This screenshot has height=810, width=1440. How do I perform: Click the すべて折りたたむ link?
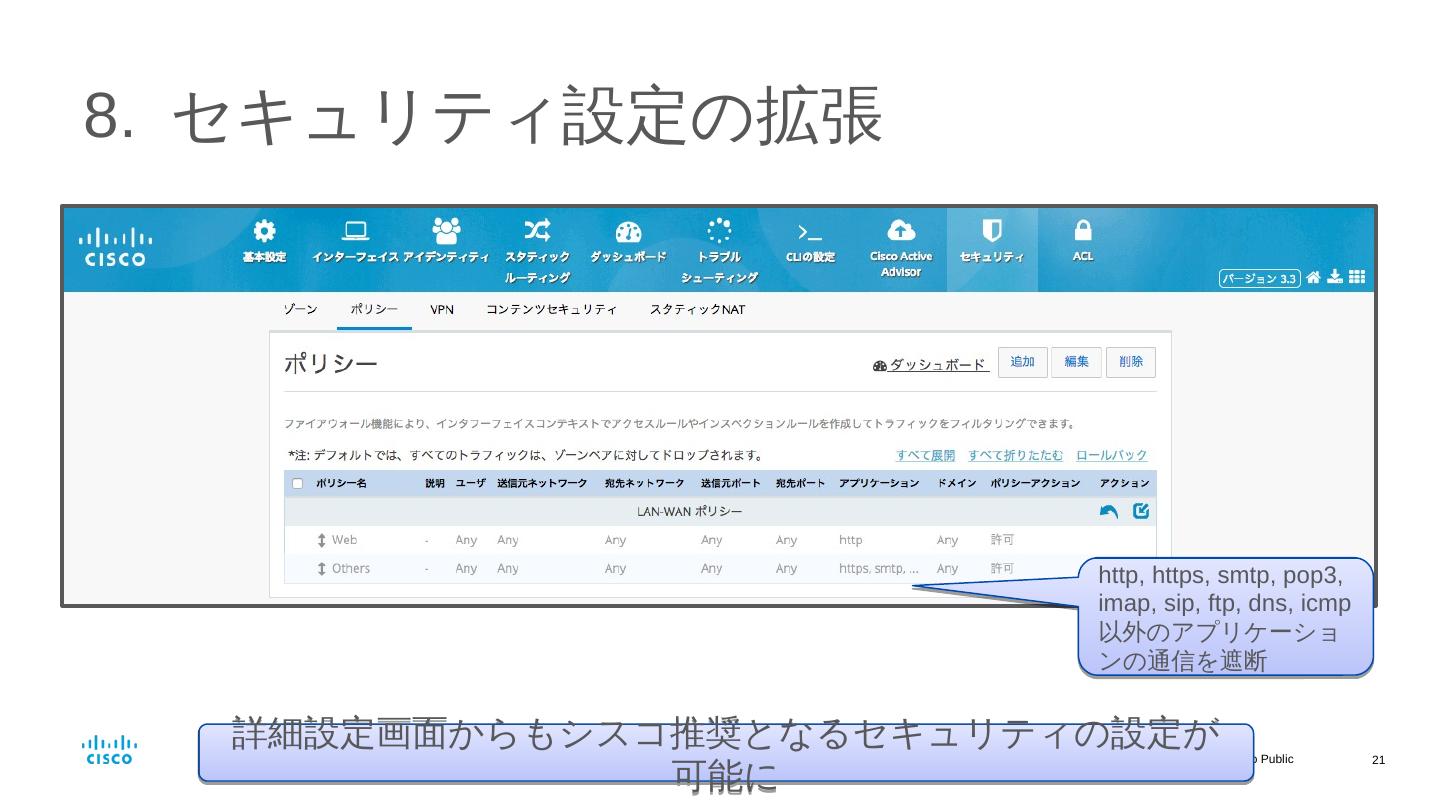click(1016, 456)
